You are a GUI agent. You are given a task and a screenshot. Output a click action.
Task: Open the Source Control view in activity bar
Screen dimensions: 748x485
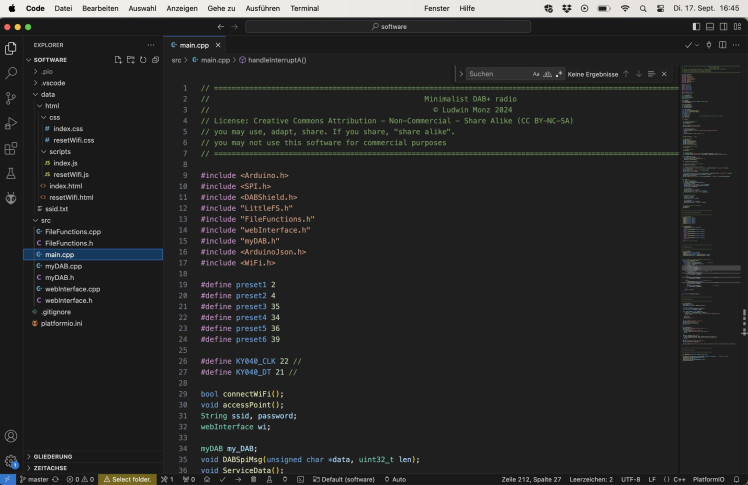[x=11, y=98]
